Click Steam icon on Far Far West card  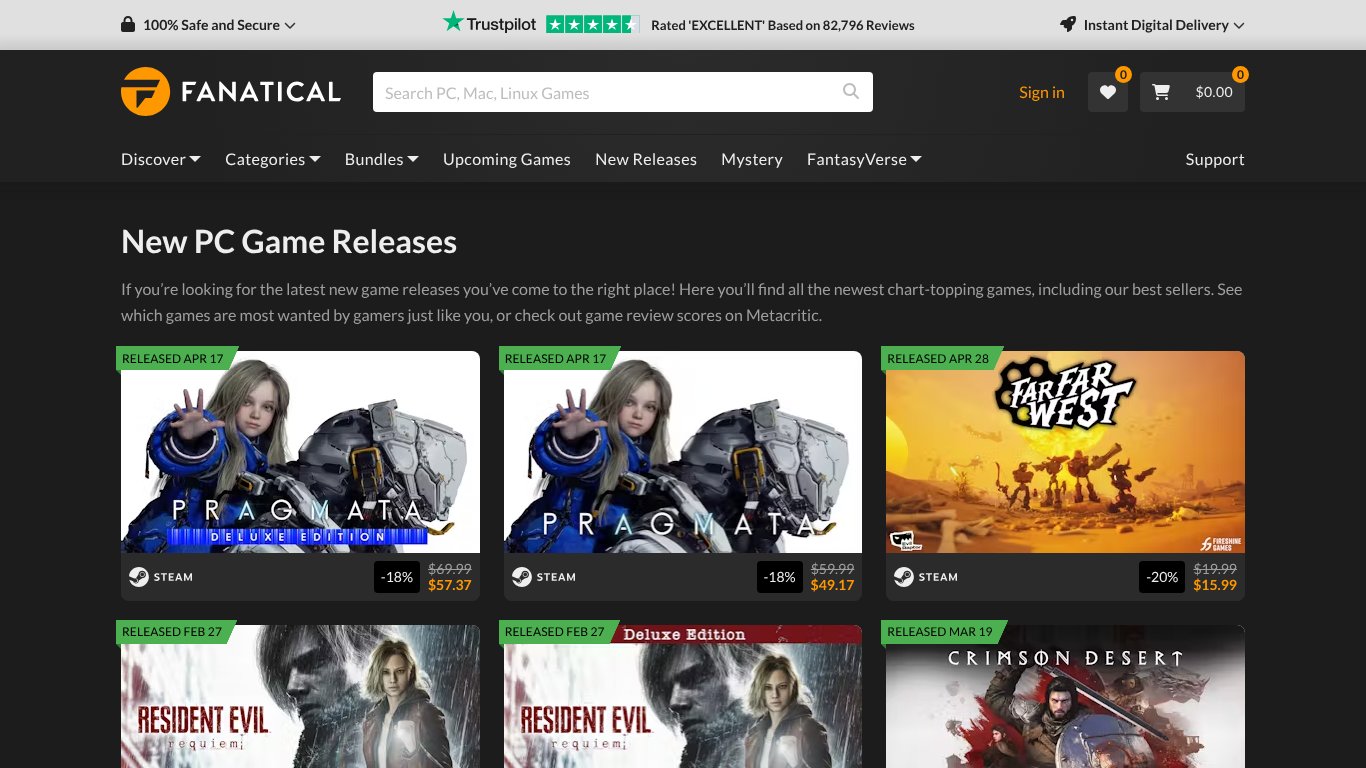point(903,577)
